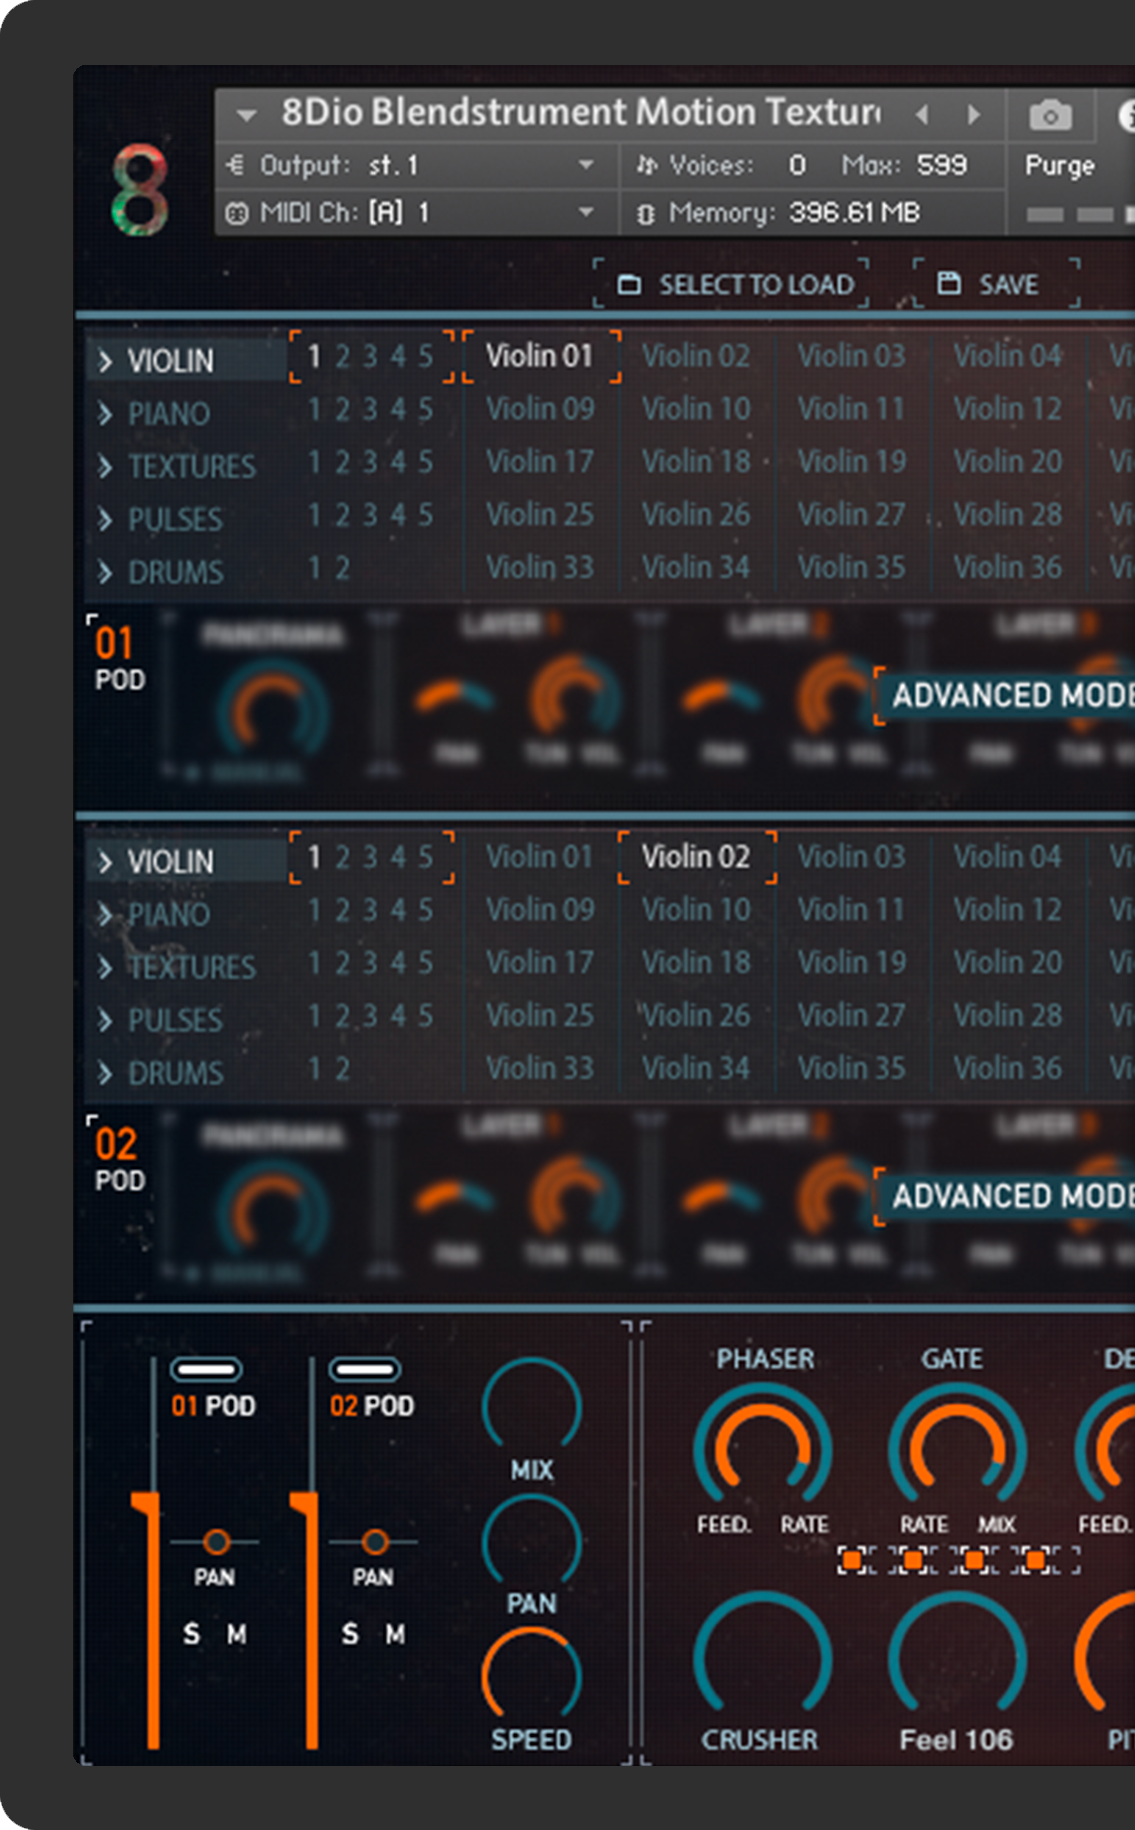The width and height of the screenshot is (1135, 1830).
Task: Click the Gate effect knob
Action: [957, 1445]
